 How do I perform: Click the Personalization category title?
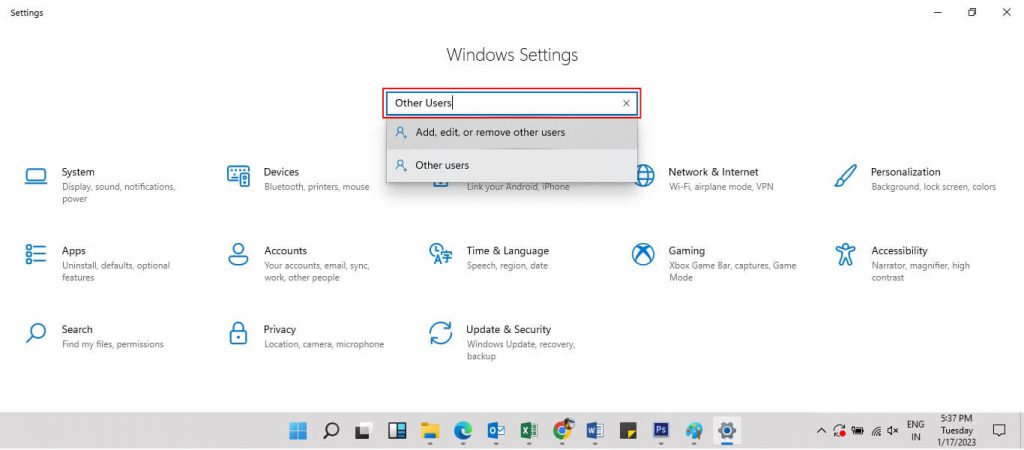point(906,172)
